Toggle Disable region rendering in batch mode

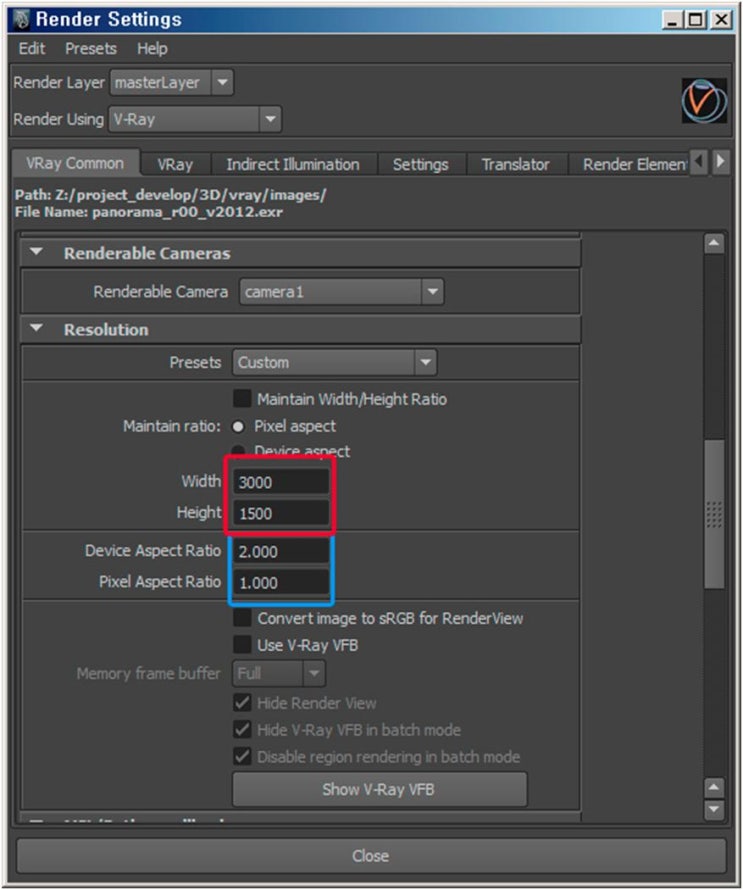[x=242, y=756]
